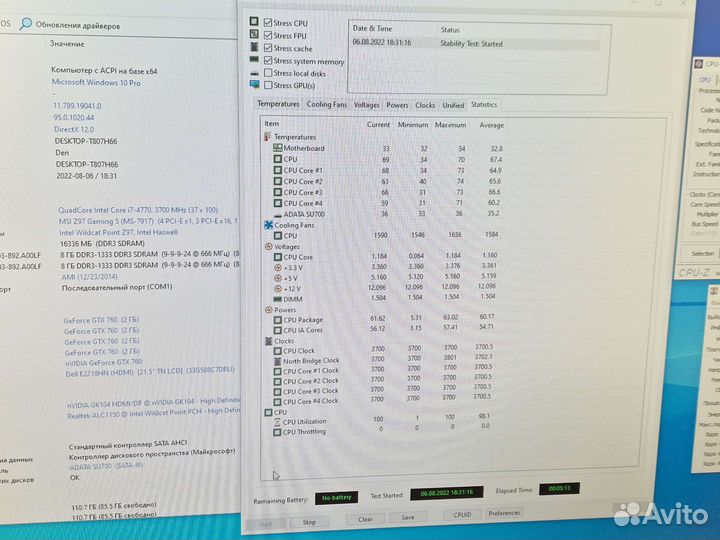
Task: Enable the Stress GPU(s) checkbox
Action: coord(268,85)
